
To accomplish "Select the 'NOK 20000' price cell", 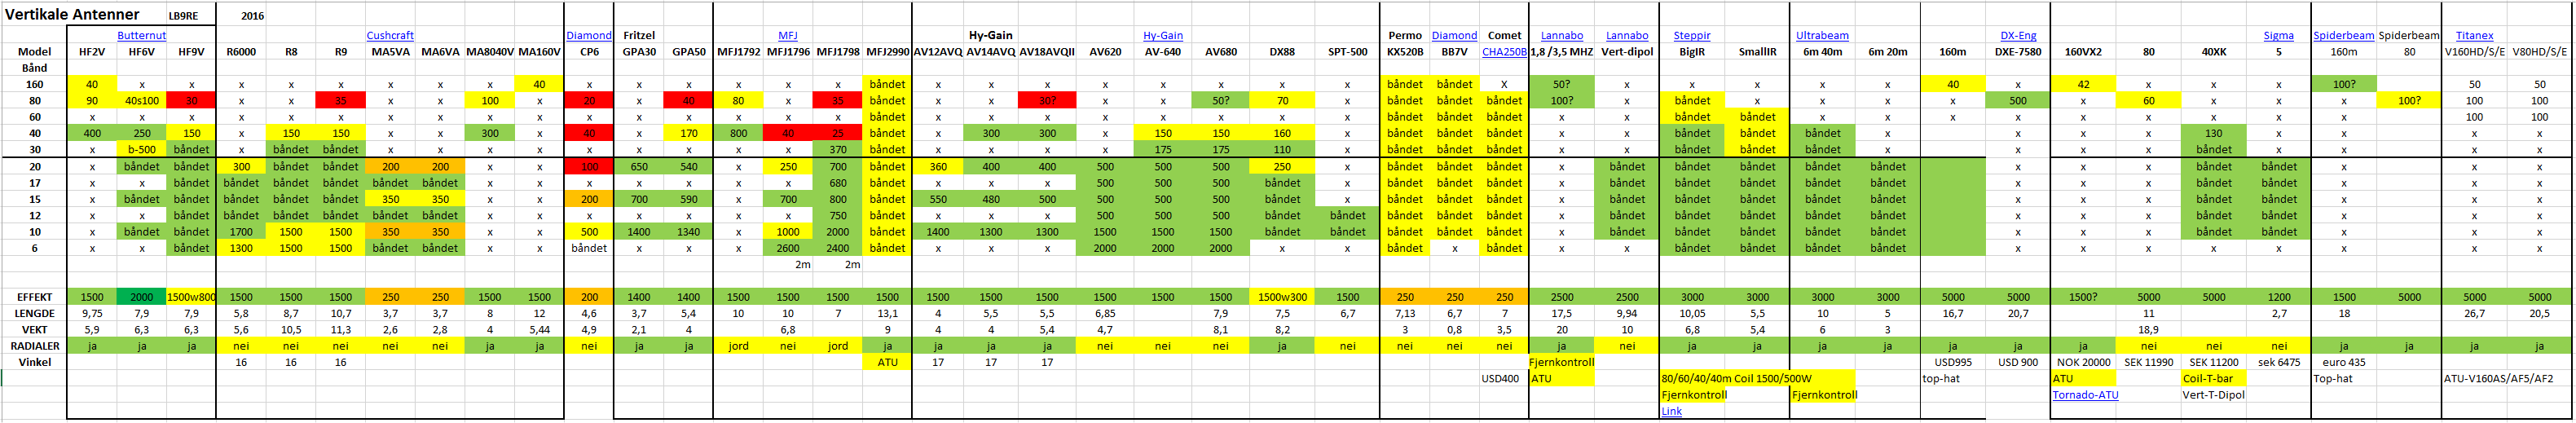I will pyautogui.click(x=2083, y=362).
